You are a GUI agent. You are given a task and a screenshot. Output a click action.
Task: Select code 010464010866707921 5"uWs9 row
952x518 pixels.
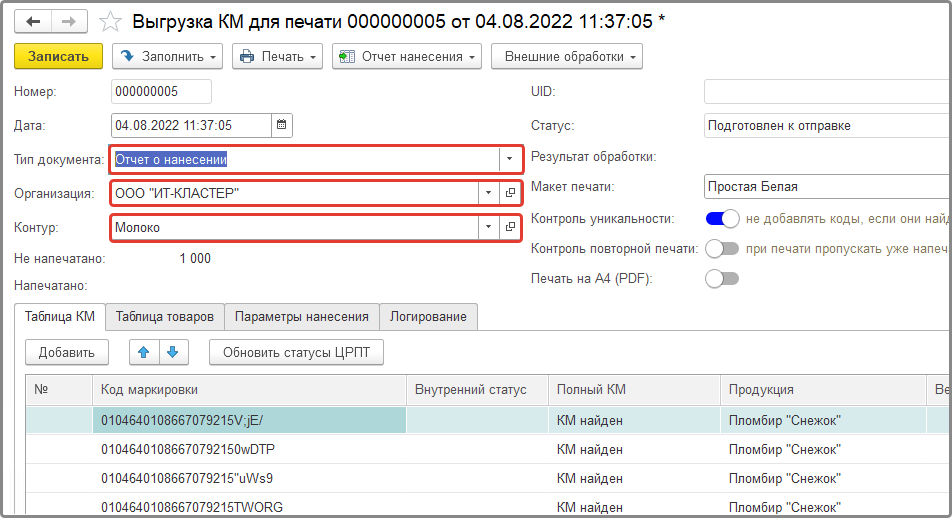pyautogui.click(x=249, y=479)
